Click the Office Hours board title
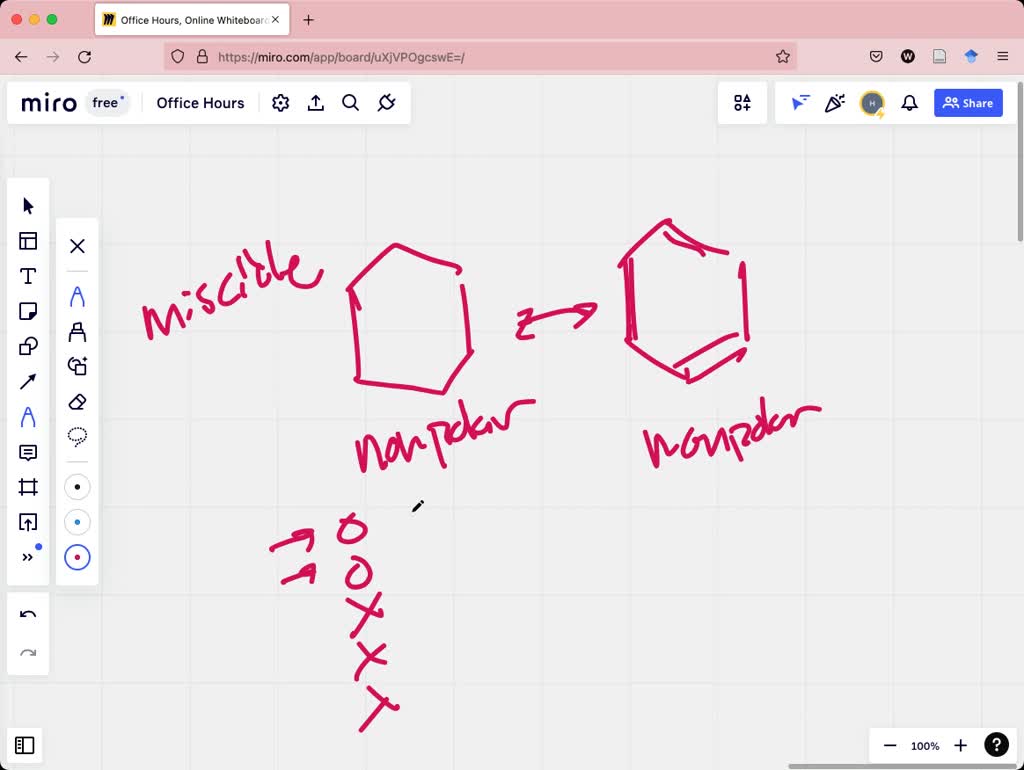This screenshot has width=1024, height=770. (200, 102)
